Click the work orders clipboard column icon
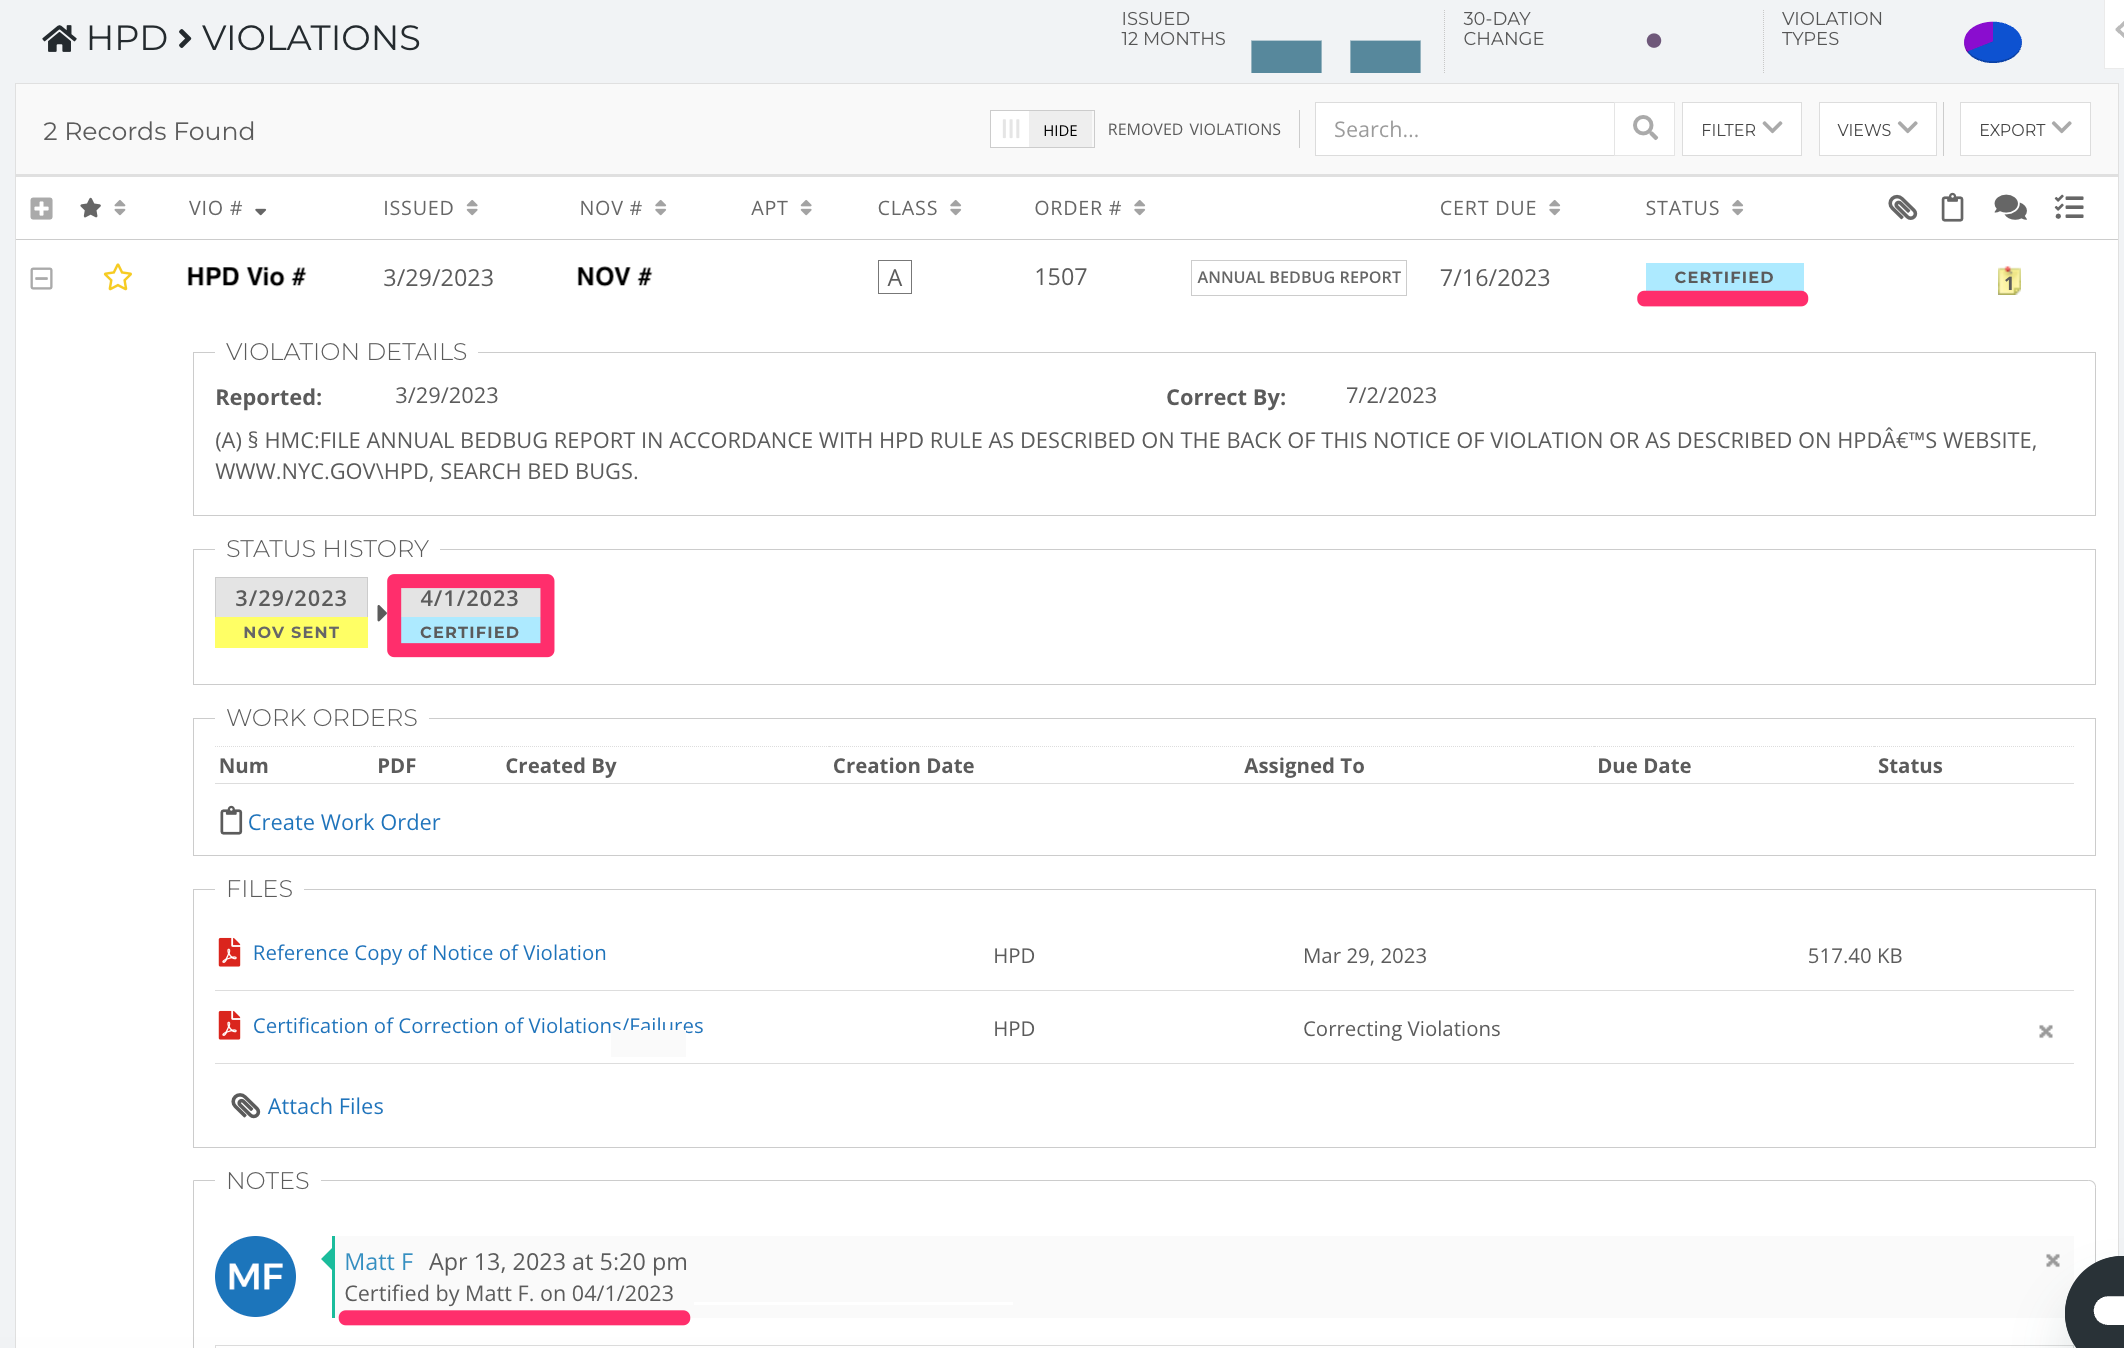 (1952, 208)
